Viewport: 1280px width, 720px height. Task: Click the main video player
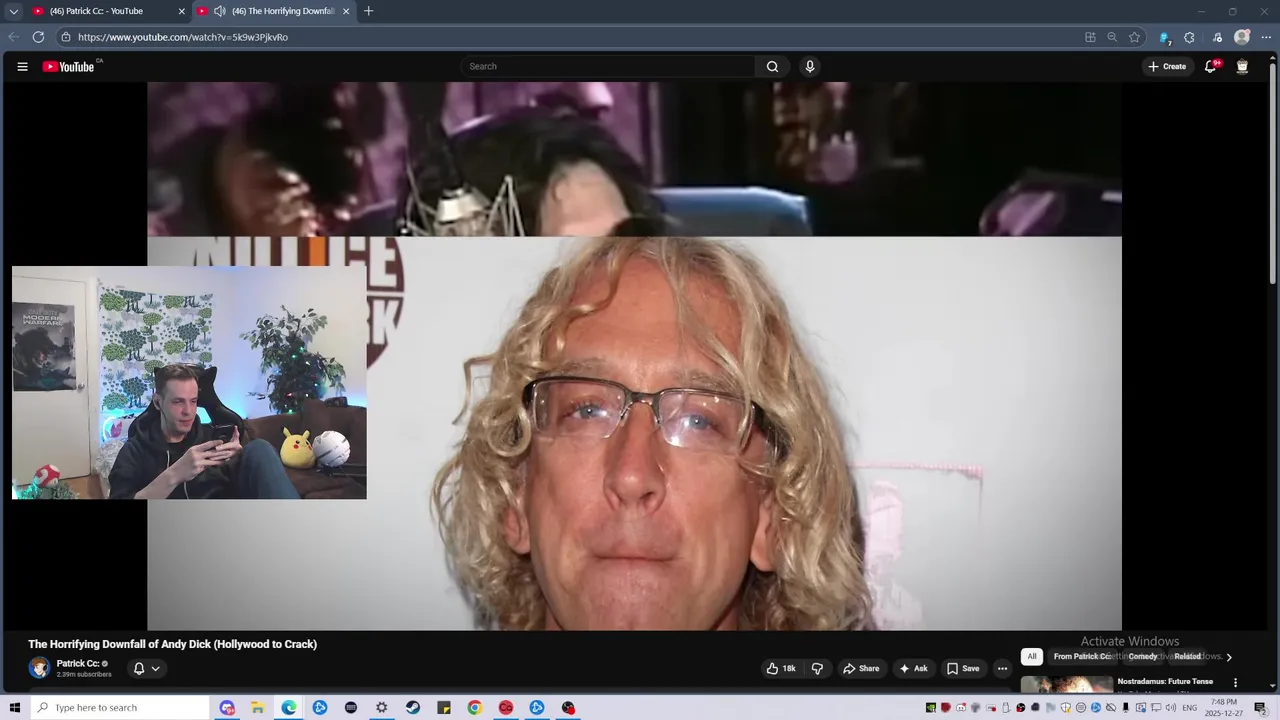point(634,356)
